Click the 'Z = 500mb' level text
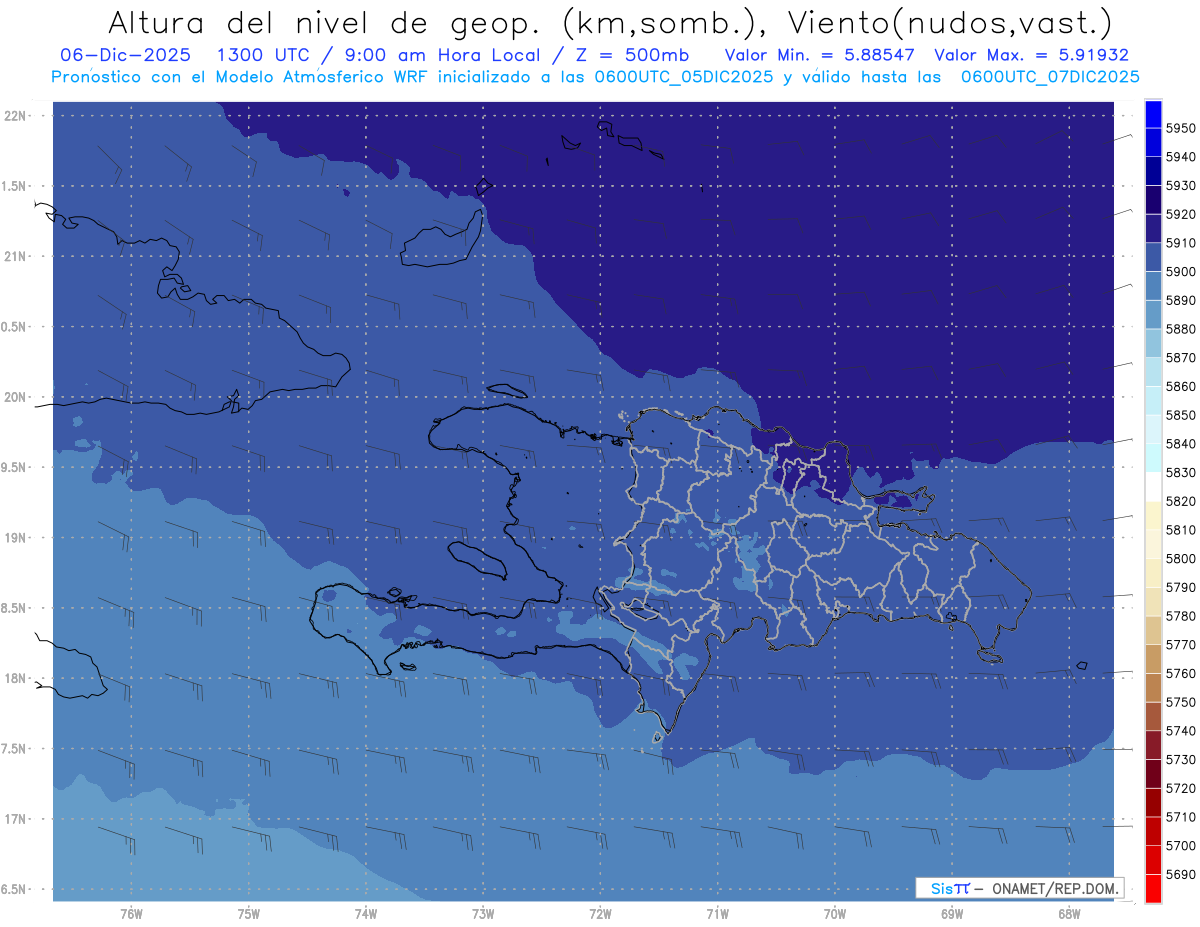 (x=632, y=55)
